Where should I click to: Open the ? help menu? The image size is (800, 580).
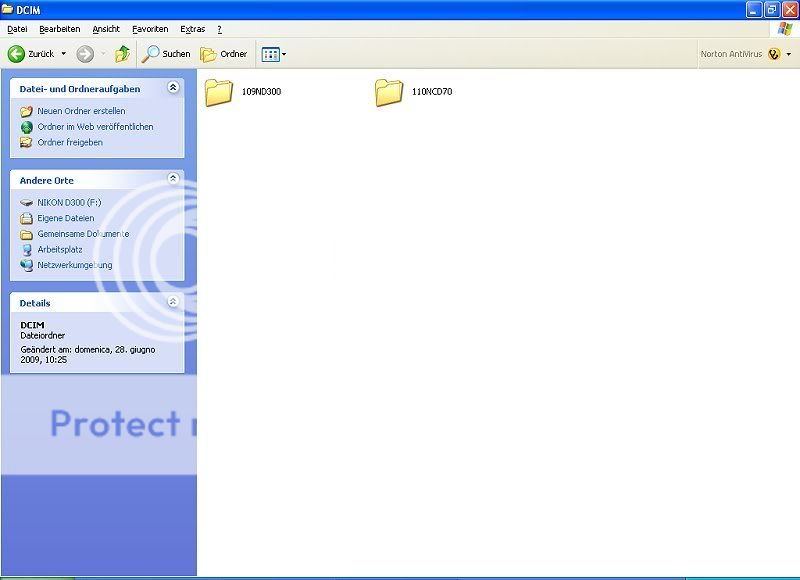click(219, 29)
